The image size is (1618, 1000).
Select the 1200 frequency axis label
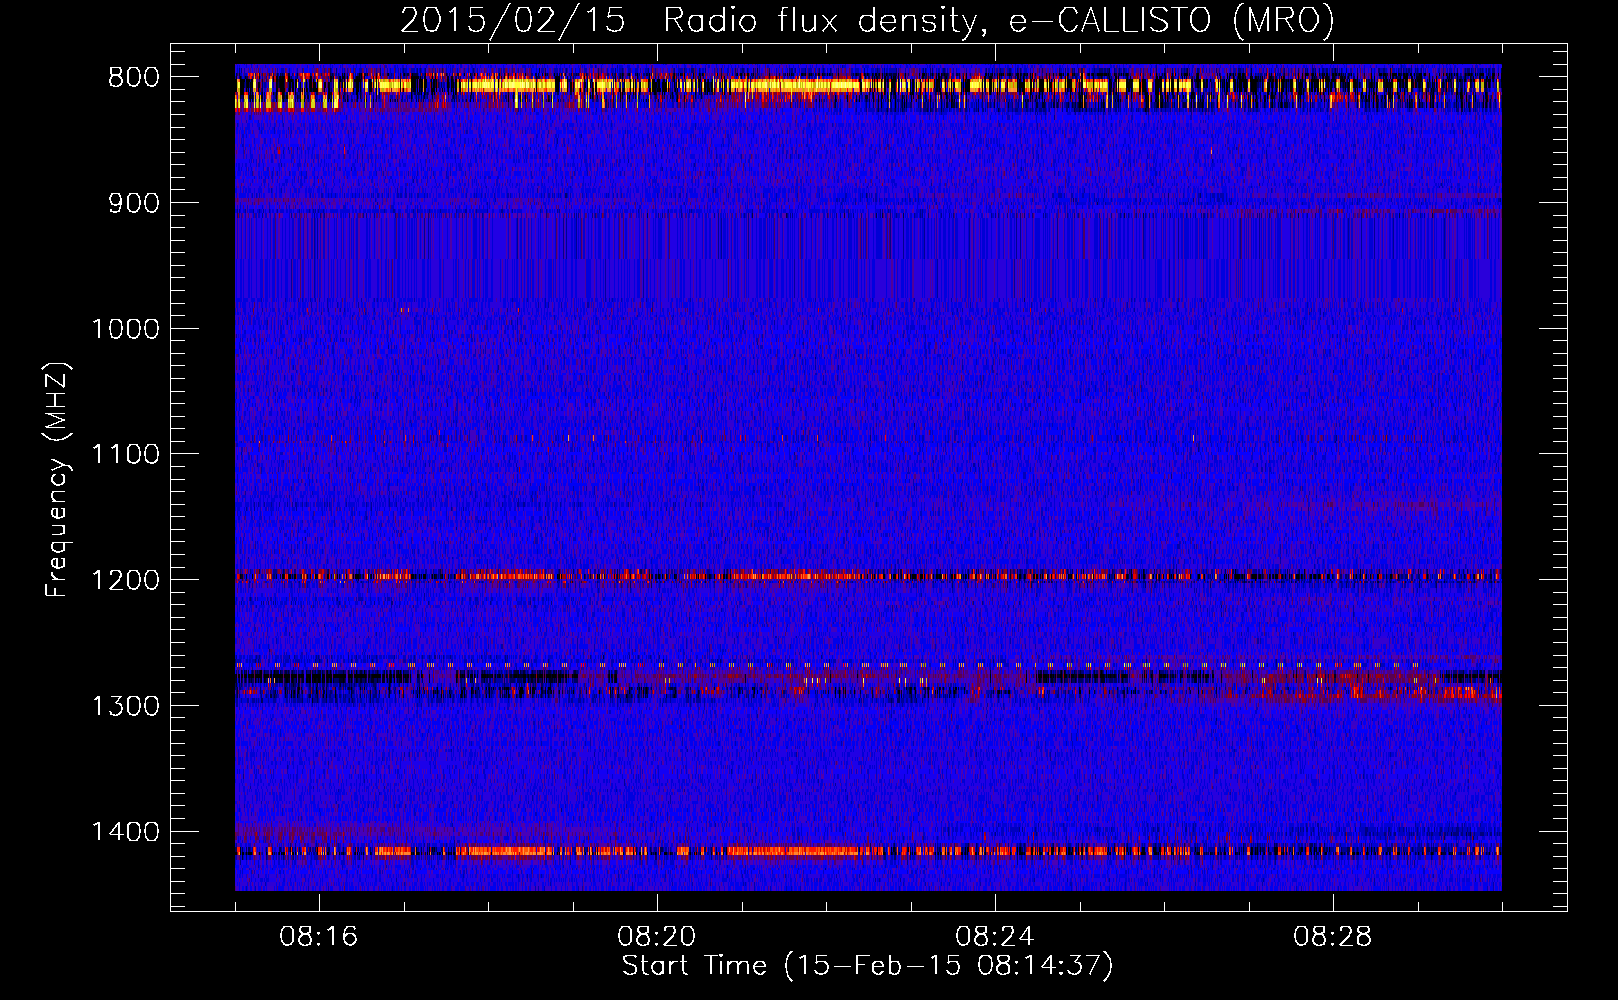pos(125,580)
